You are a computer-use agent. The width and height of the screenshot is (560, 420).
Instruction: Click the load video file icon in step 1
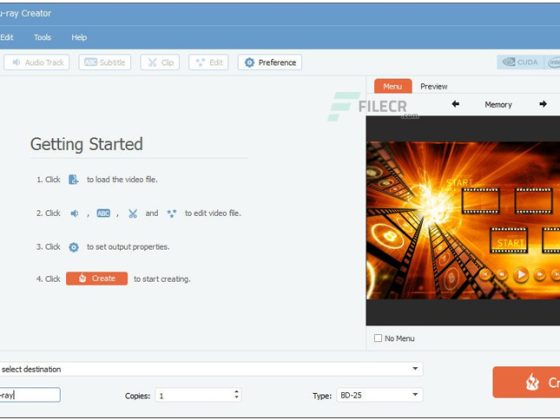[x=73, y=179]
